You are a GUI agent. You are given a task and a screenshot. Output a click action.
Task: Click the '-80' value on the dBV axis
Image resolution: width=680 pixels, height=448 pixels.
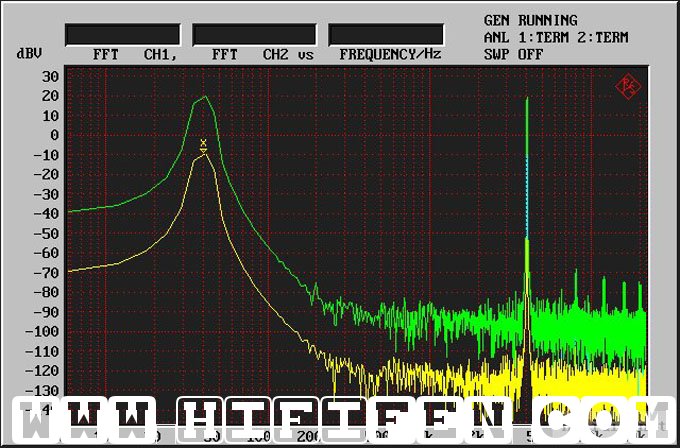[x=46, y=292]
